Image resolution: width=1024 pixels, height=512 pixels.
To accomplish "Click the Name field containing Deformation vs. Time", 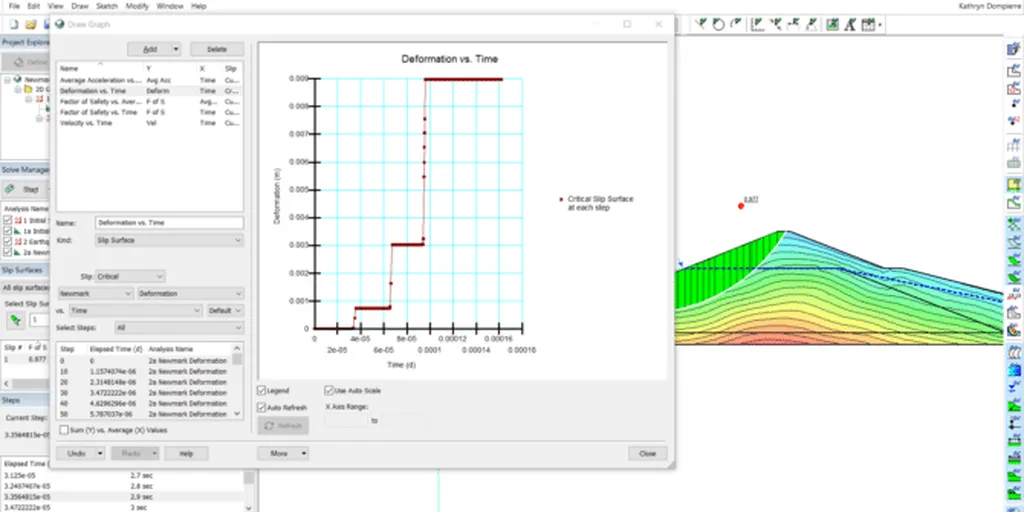I will [169, 223].
